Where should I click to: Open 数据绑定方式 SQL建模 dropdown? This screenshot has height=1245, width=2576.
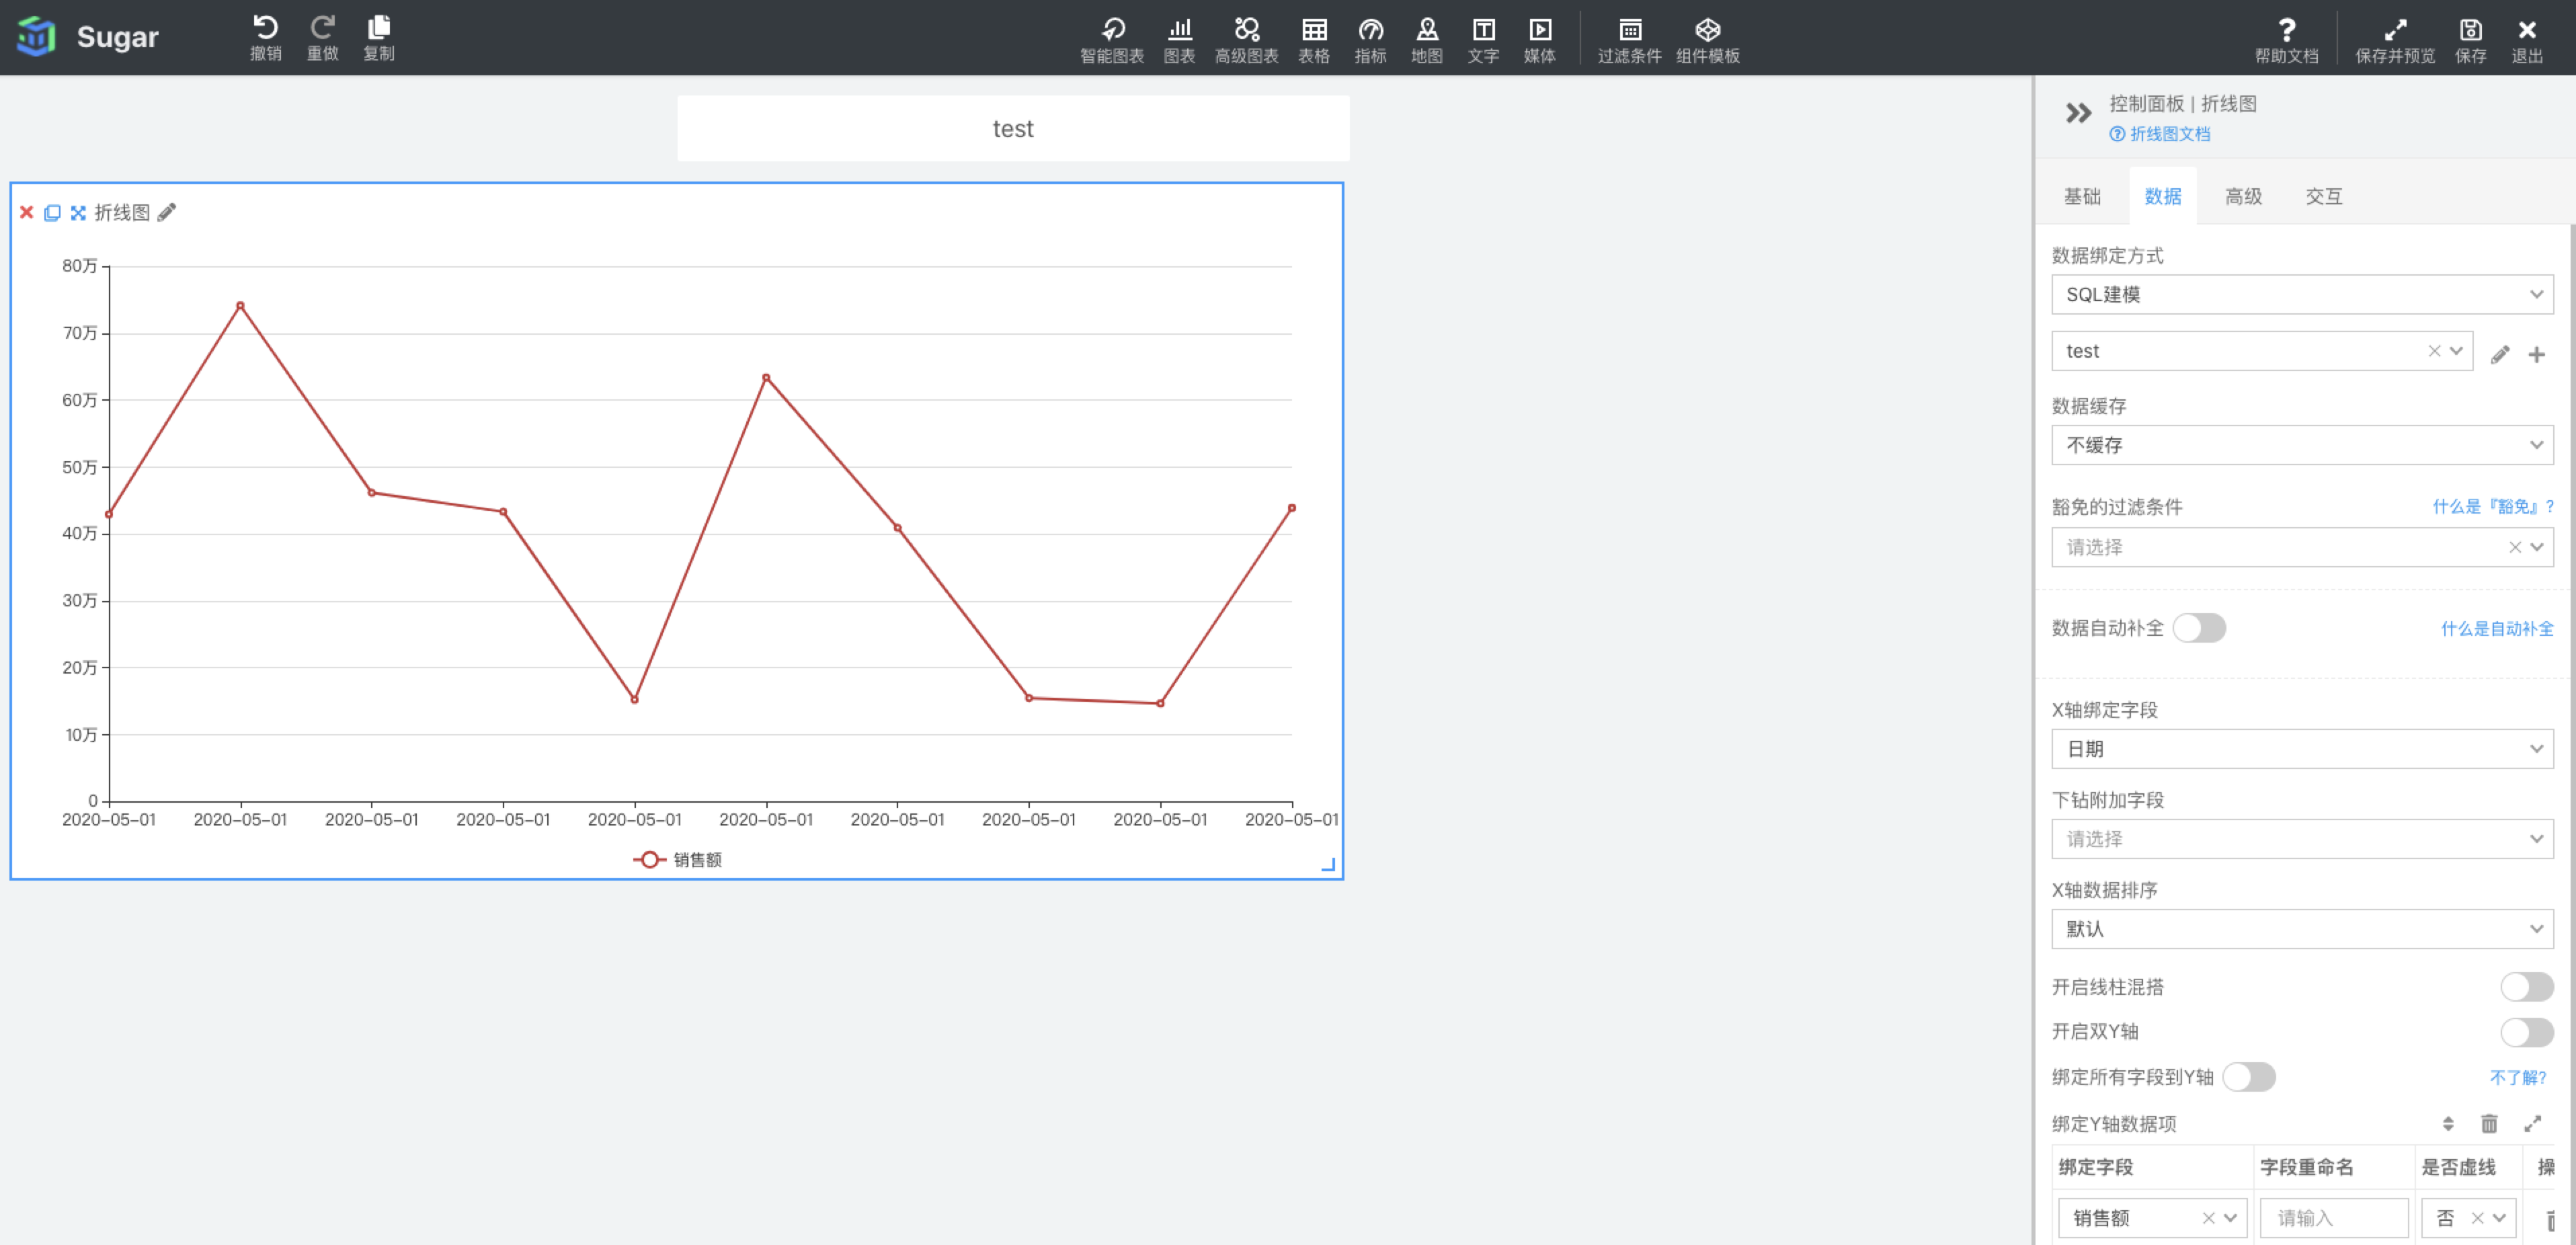(2302, 295)
